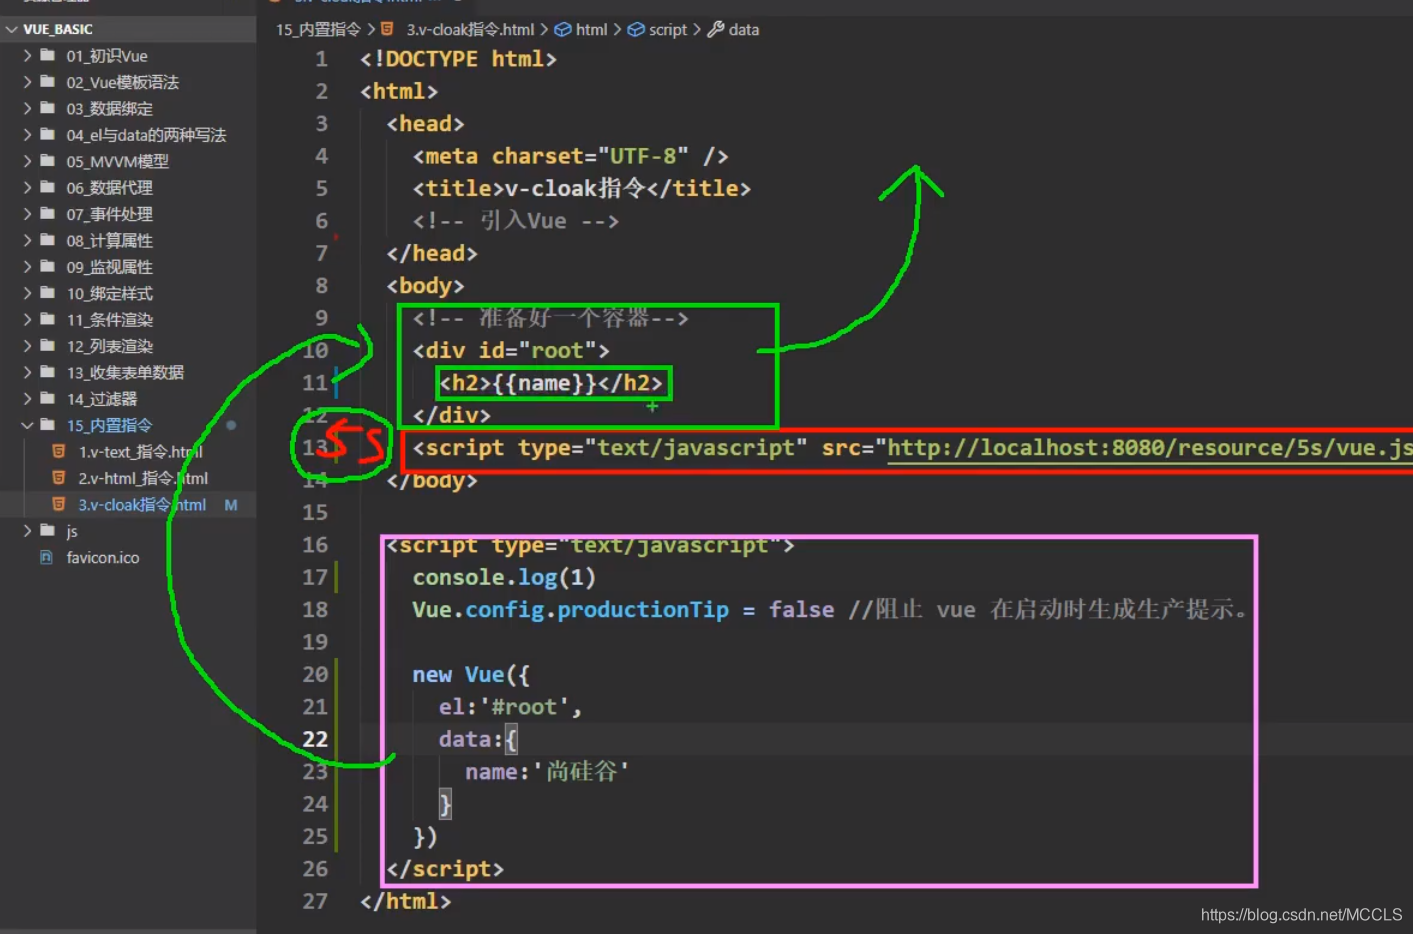Click the data wrench icon in breadcrumb
Viewport: 1413px width, 934px height.
pyautogui.click(x=716, y=30)
